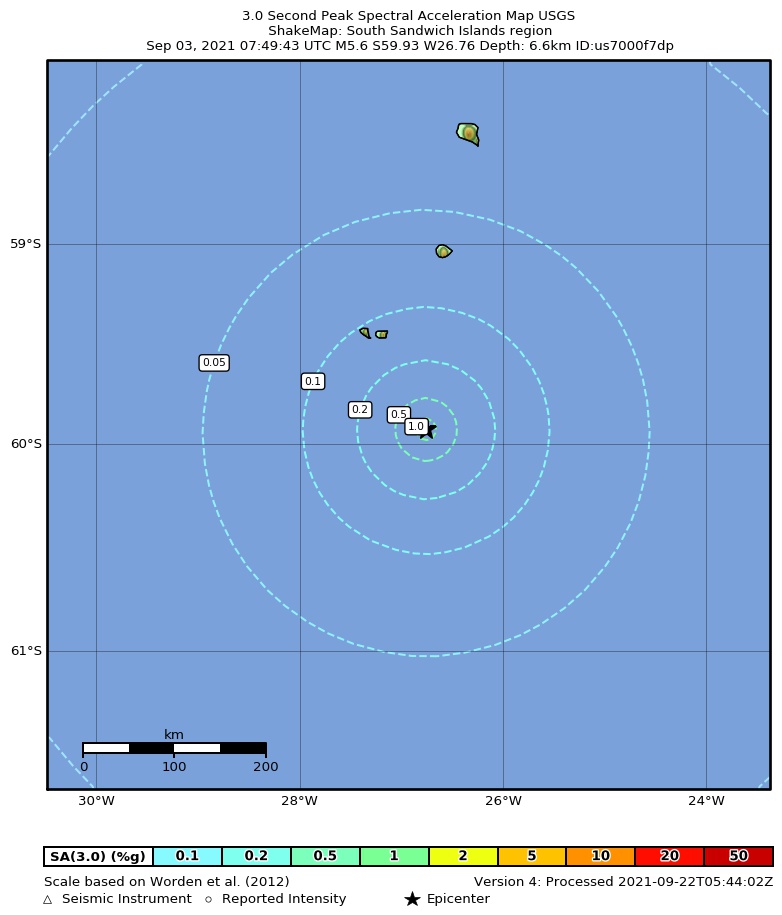
Task: Select the round island just below 59°S
Action: click(x=443, y=251)
